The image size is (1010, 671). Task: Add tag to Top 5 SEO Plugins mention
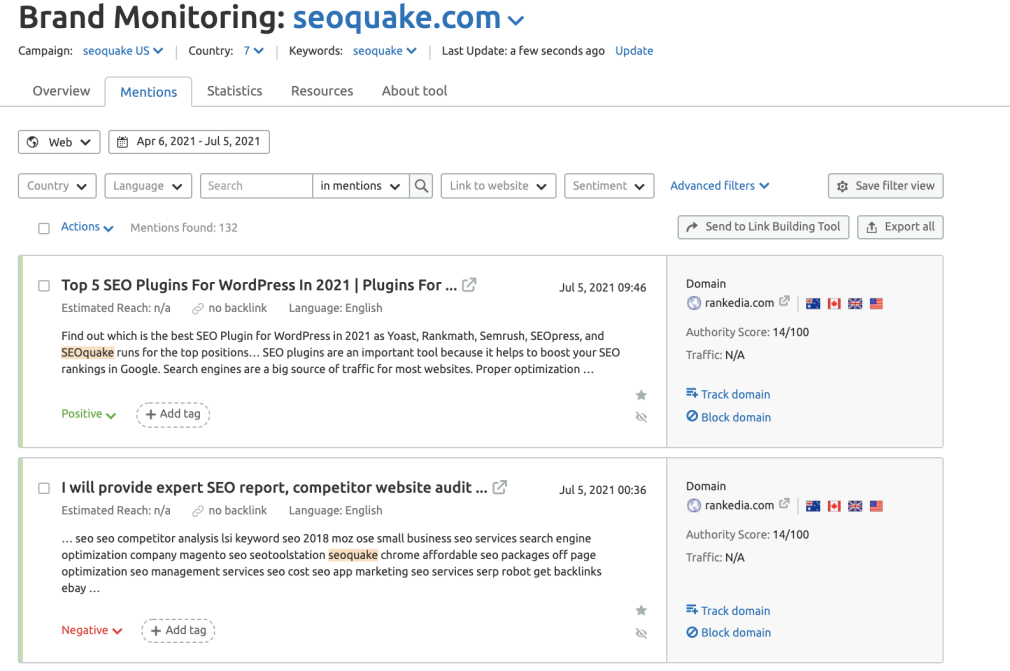(x=173, y=414)
